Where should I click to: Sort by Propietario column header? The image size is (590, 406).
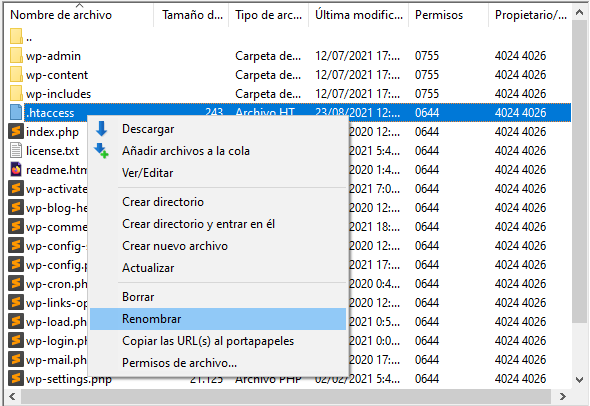[530, 15]
